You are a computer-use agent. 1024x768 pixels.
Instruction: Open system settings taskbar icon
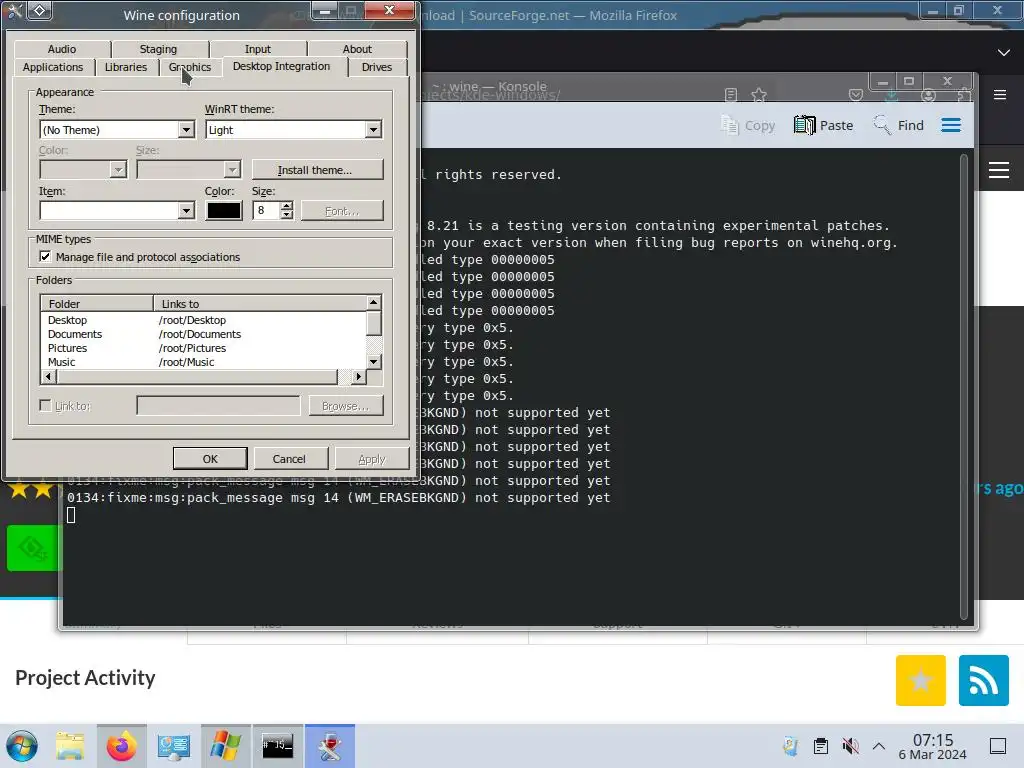[x=173, y=746]
